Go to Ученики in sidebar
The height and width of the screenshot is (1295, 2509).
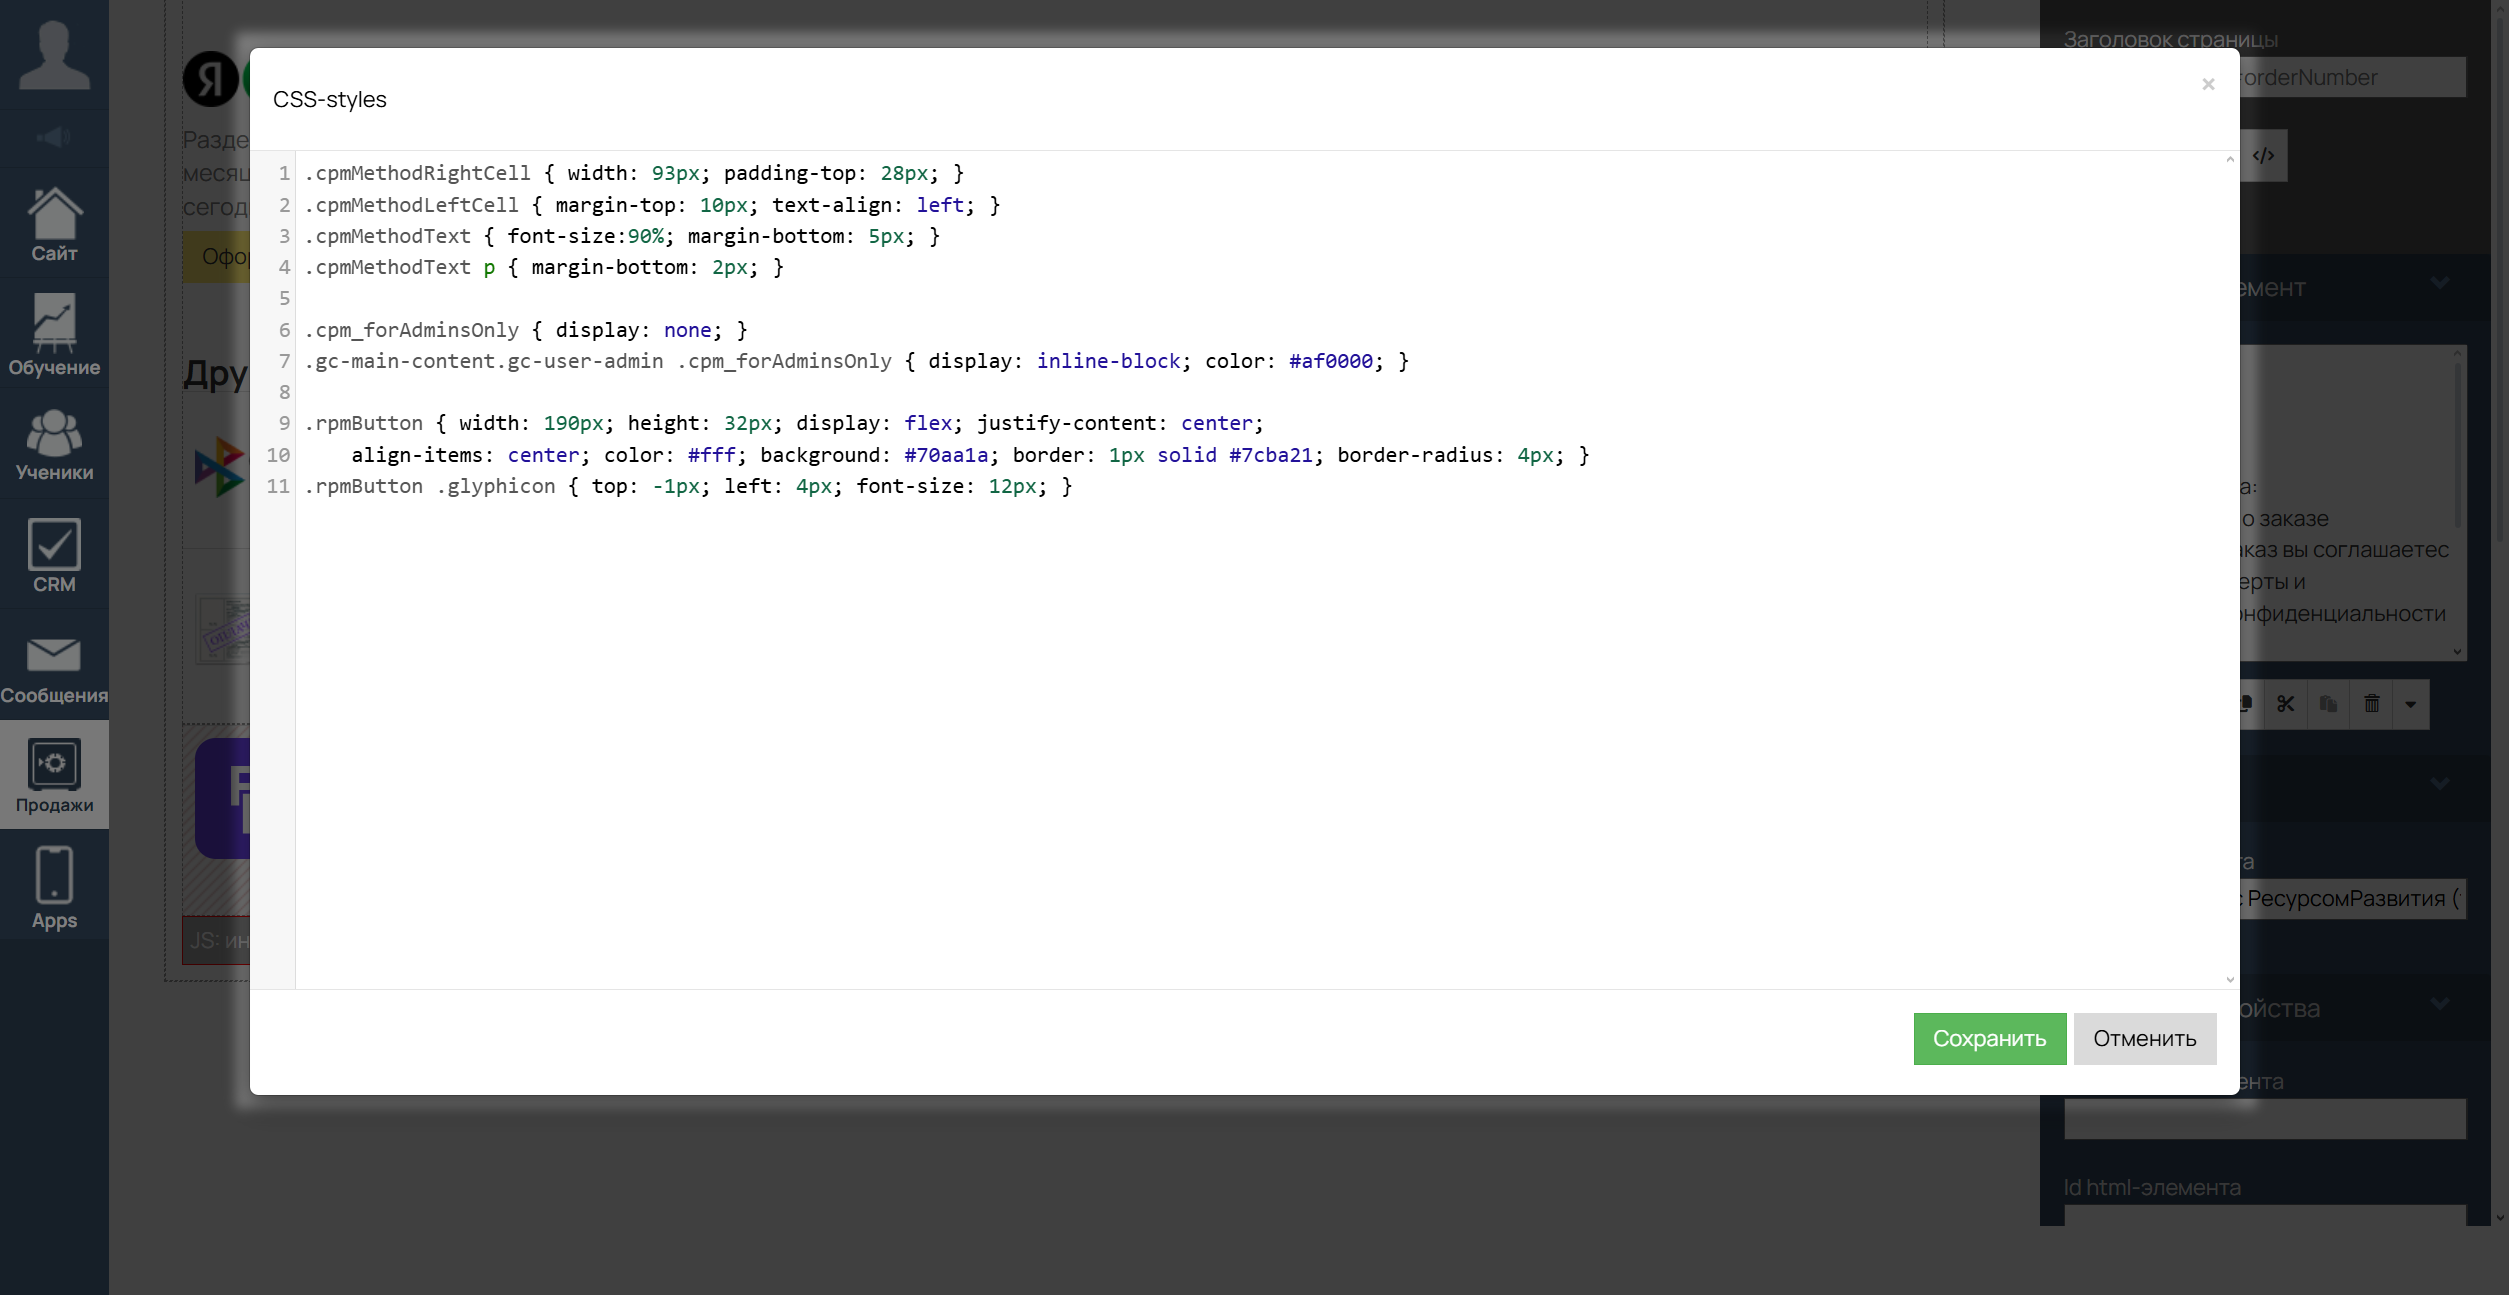(54, 445)
